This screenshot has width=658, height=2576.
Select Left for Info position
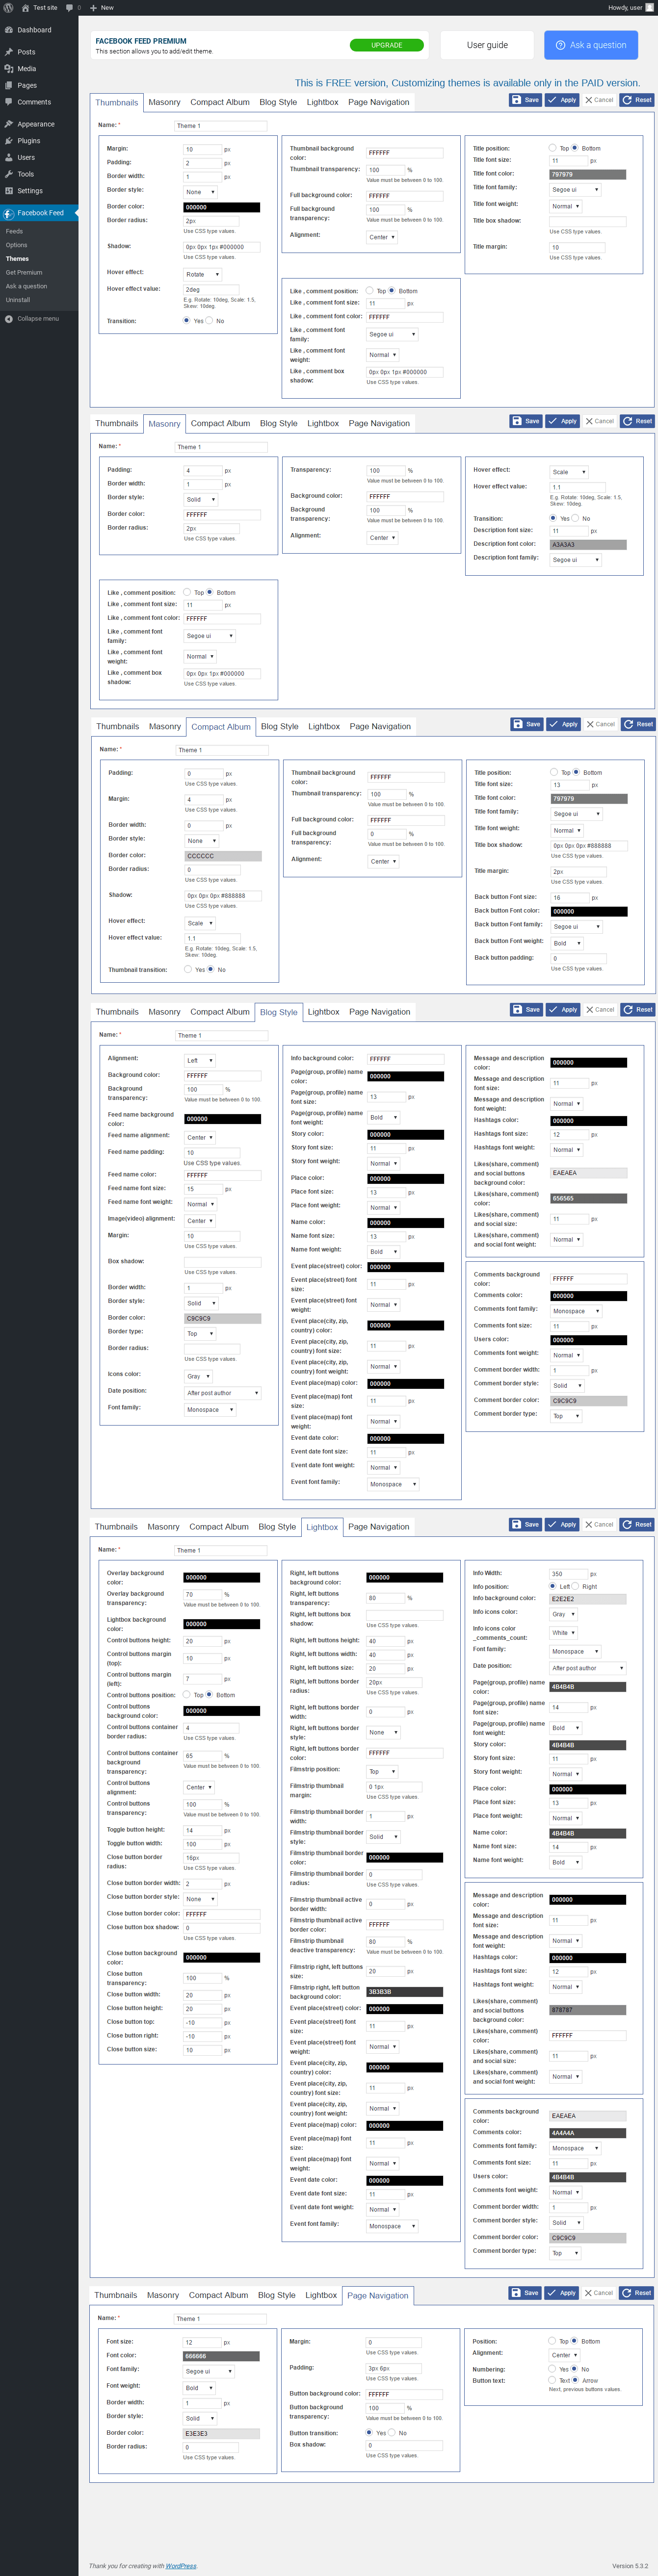coord(553,1586)
